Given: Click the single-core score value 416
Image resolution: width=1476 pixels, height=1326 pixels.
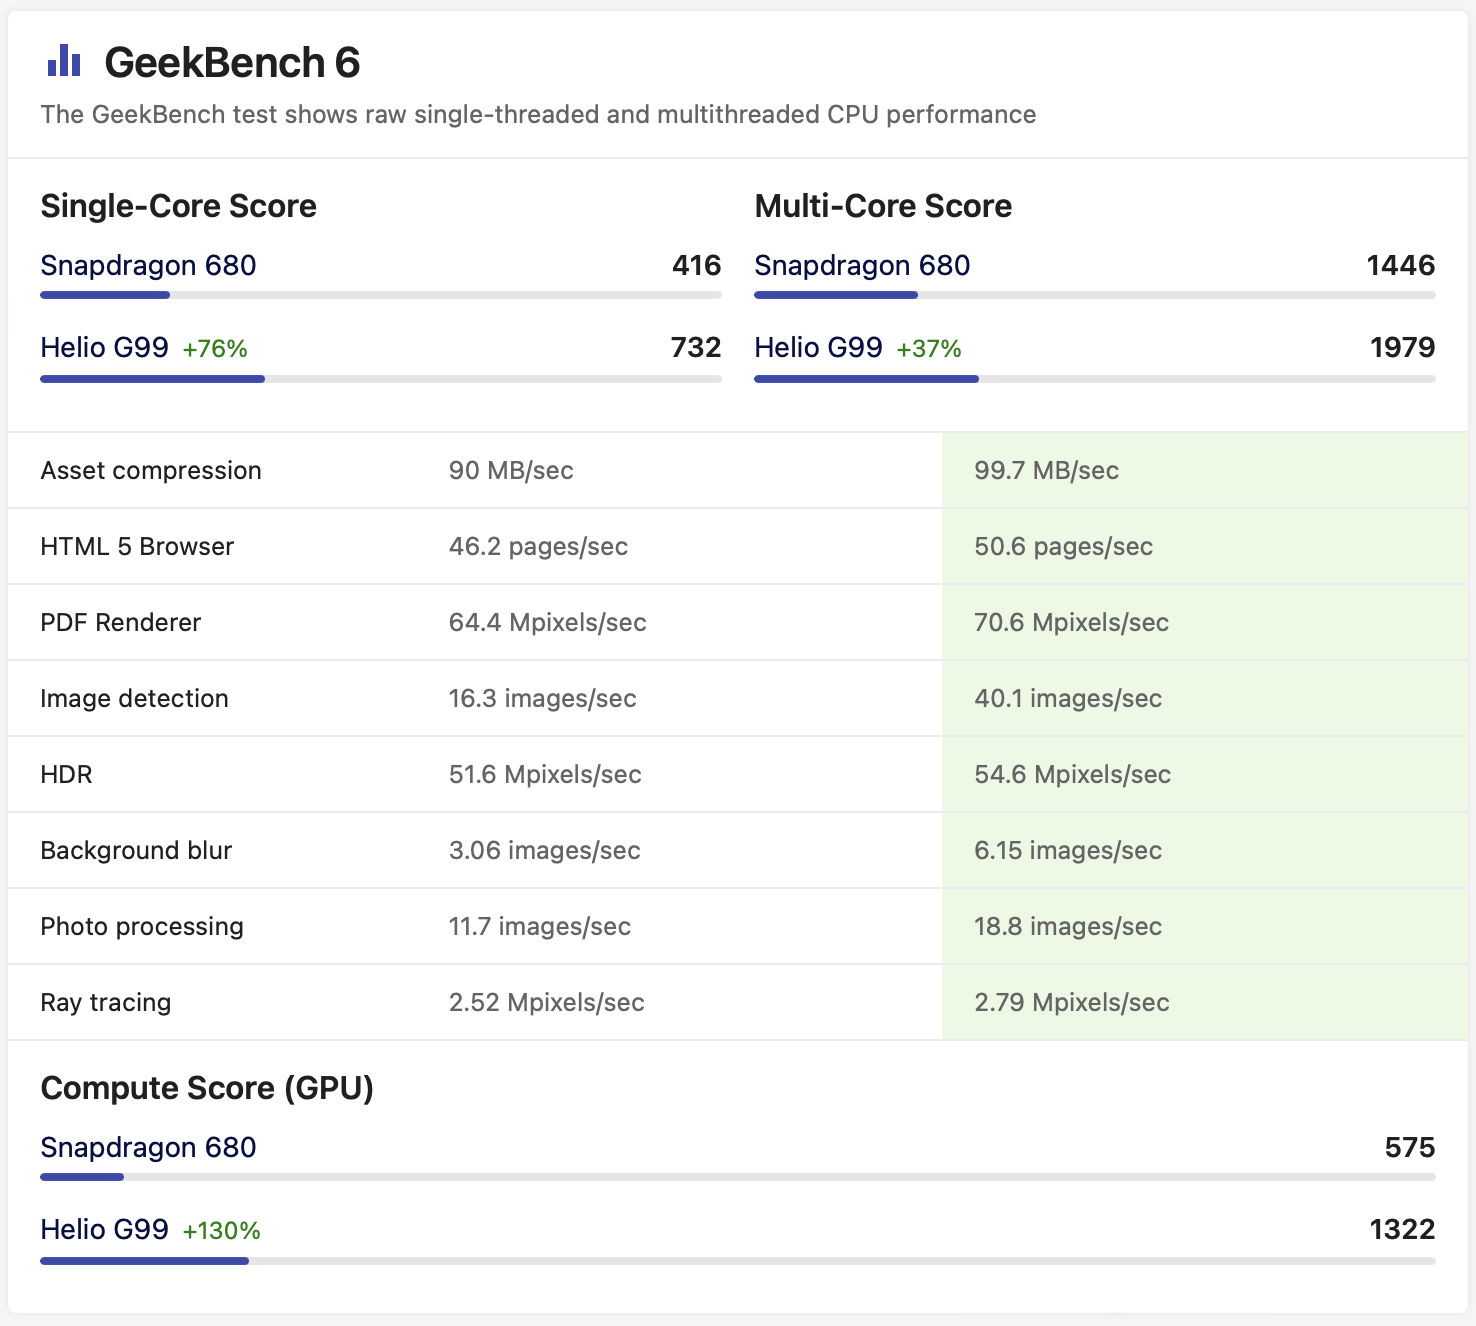Looking at the screenshot, I should point(697,265).
